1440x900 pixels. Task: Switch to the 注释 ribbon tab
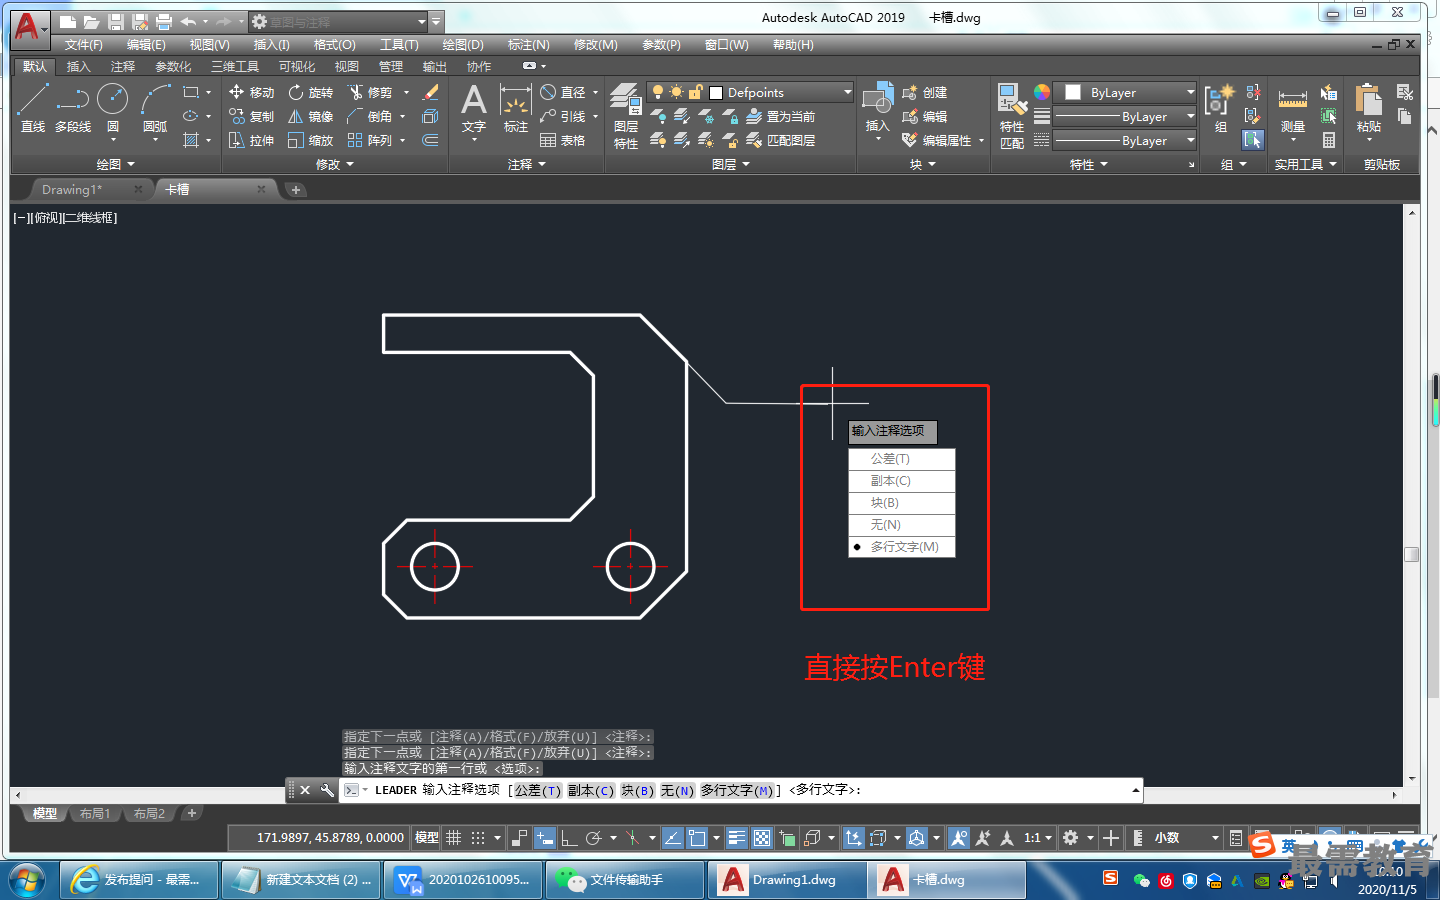[x=123, y=67]
